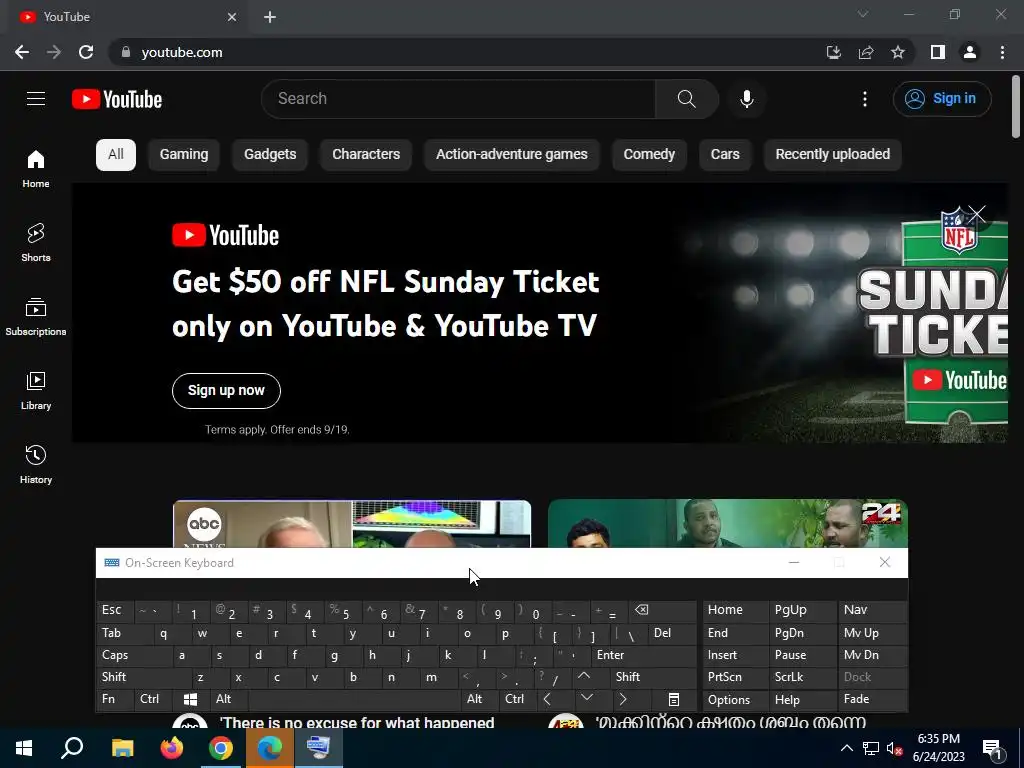Start voice search with microphone

click(x=746, y=99)
